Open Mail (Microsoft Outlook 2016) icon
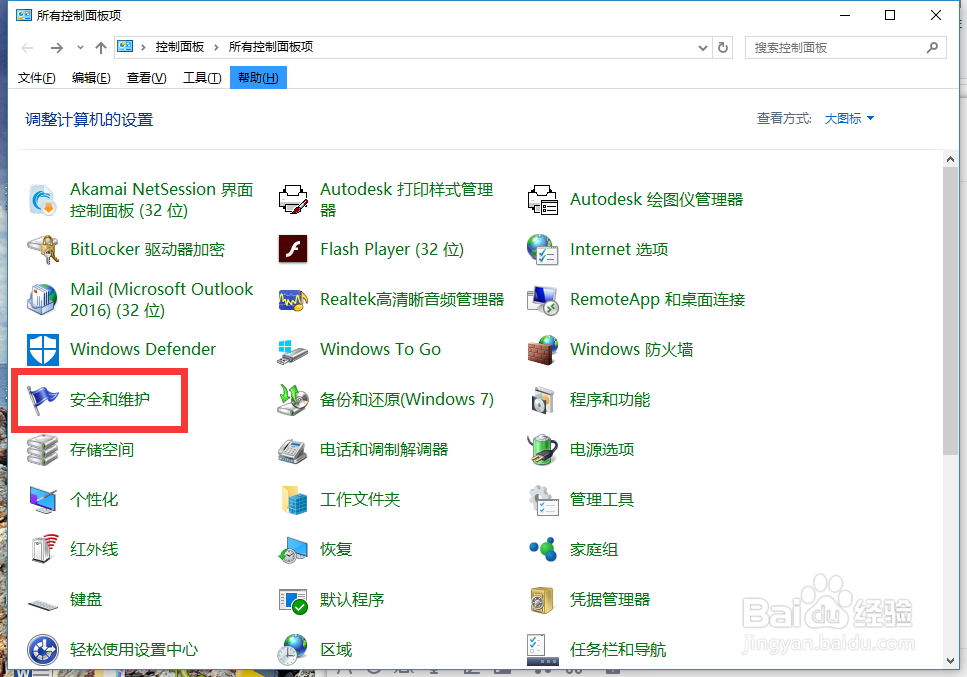This screenshot has width=967, height=677. (43, 299)
